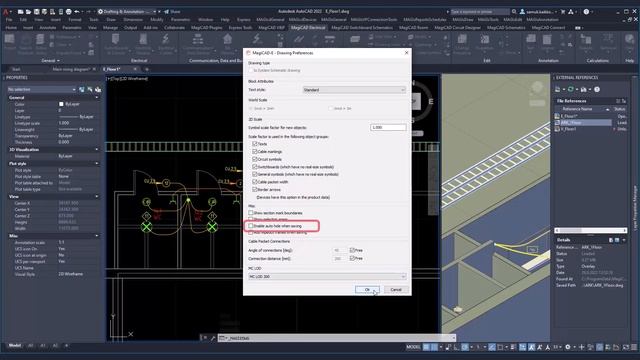The width and height of the screenshot is (640, 360).
Task: Toggle the grid display icon in status bar
Action: [x=427, y=347]
